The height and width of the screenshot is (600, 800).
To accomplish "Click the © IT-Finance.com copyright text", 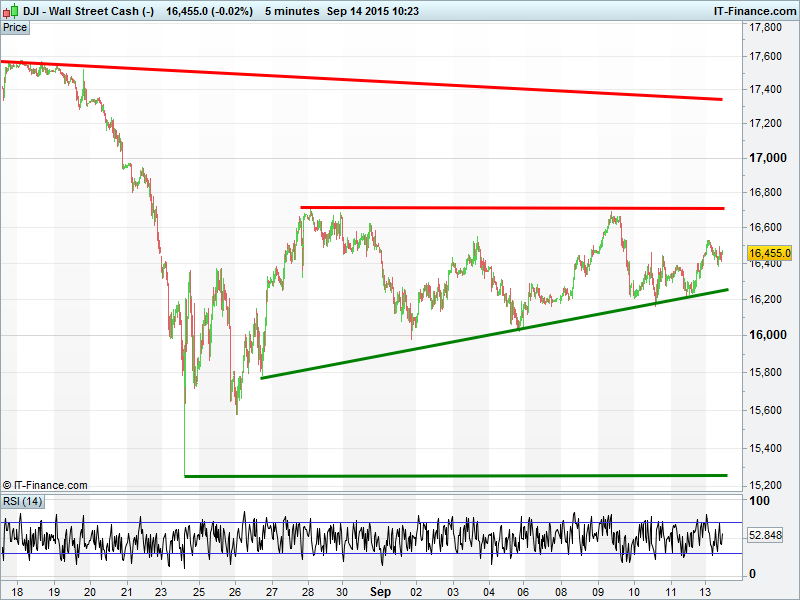I will (46, 485).
